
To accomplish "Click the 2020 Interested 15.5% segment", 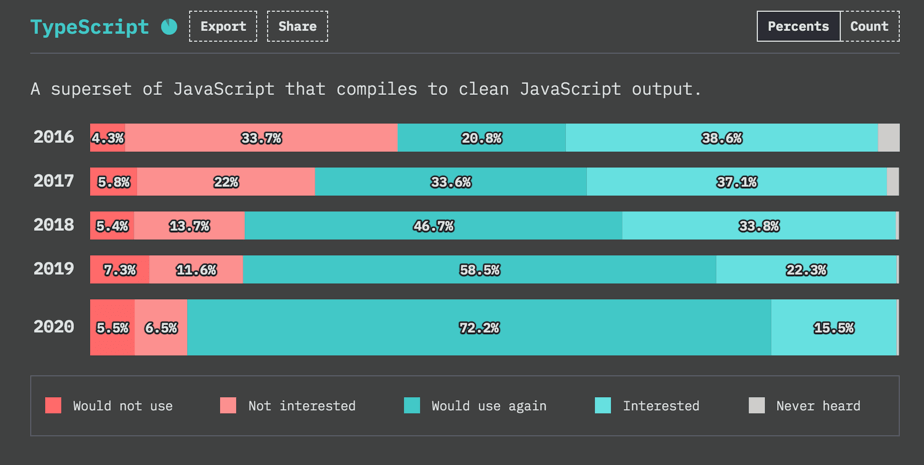I will 833,327.
